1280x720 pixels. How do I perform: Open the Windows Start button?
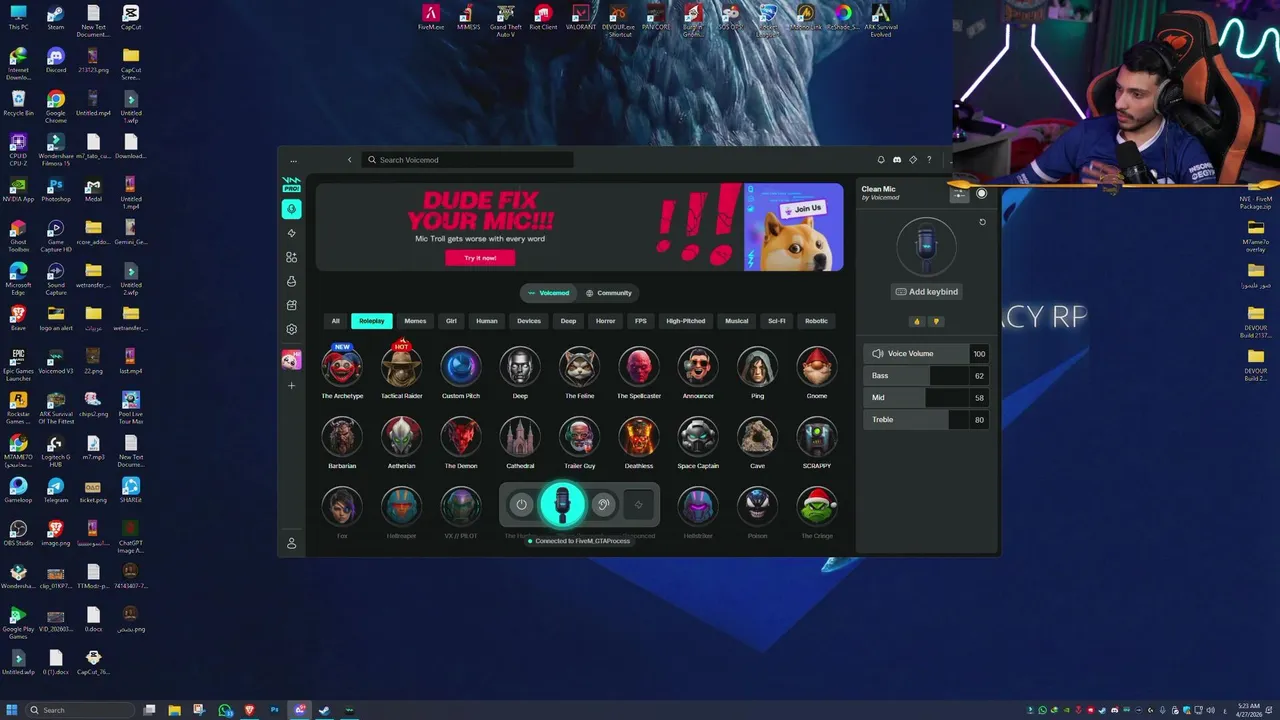(12, 710)
